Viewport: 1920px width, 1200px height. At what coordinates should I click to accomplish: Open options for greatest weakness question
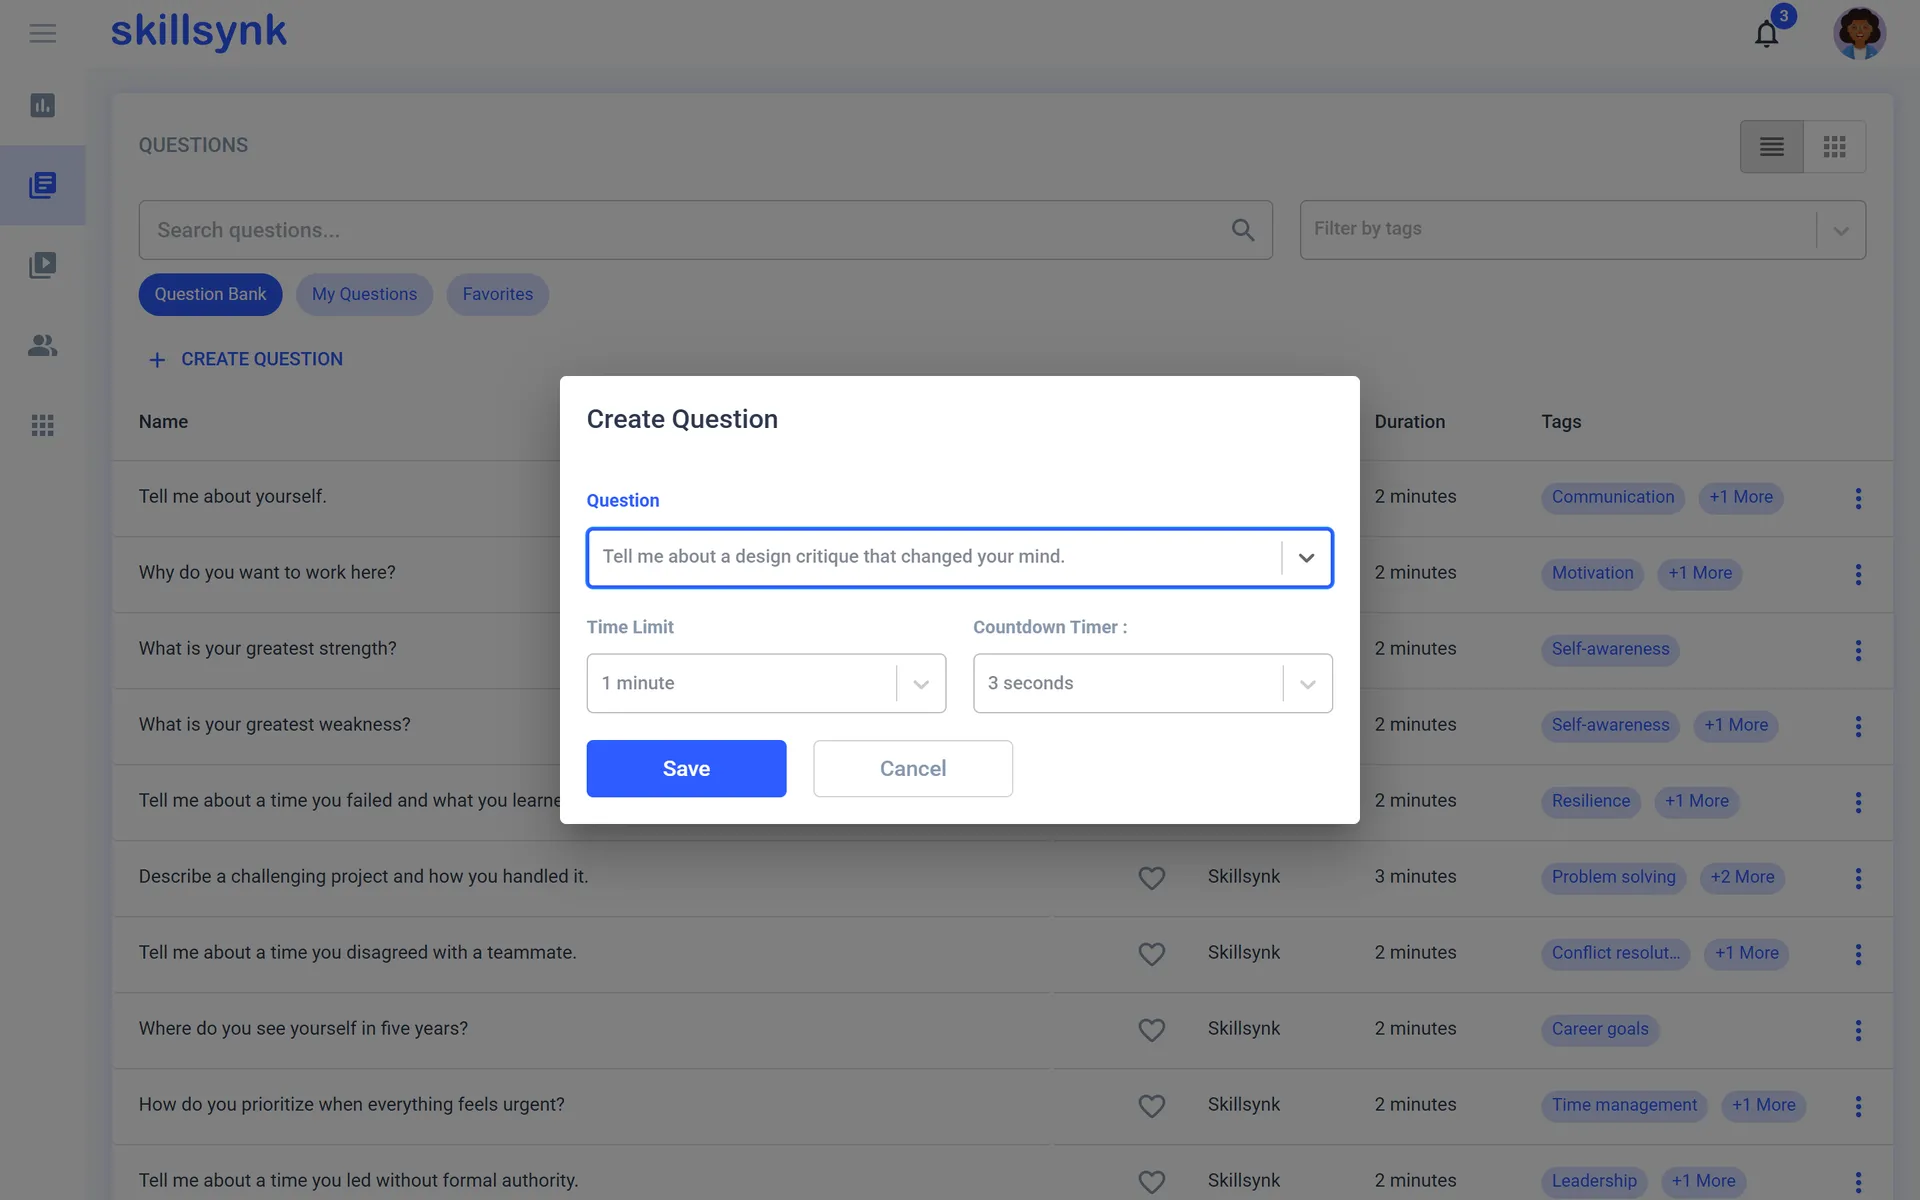tap(1858, 726)
